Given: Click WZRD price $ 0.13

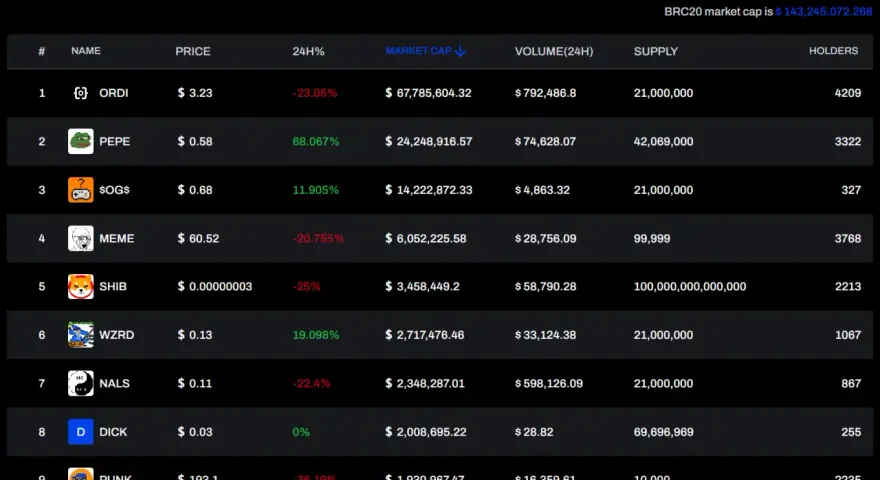Looking at the screenshot, I should pyautogui.click(x=195, y=335).
